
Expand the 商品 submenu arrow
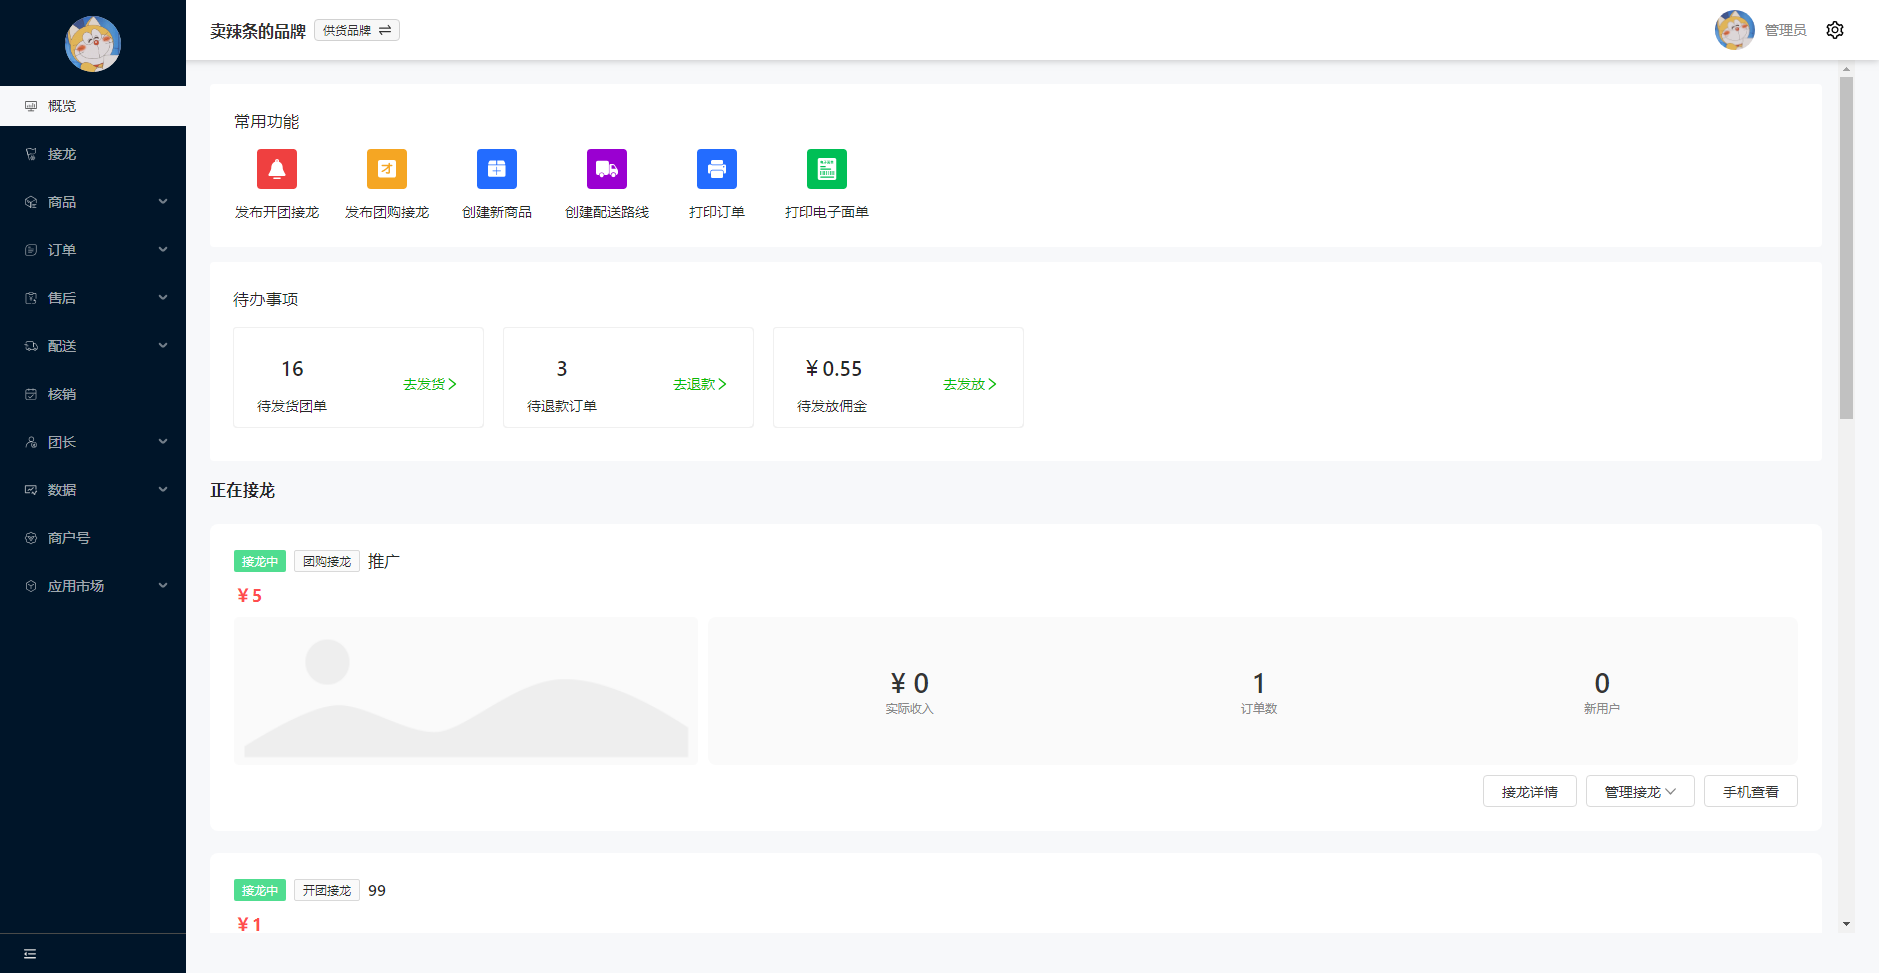coord(163,202)
